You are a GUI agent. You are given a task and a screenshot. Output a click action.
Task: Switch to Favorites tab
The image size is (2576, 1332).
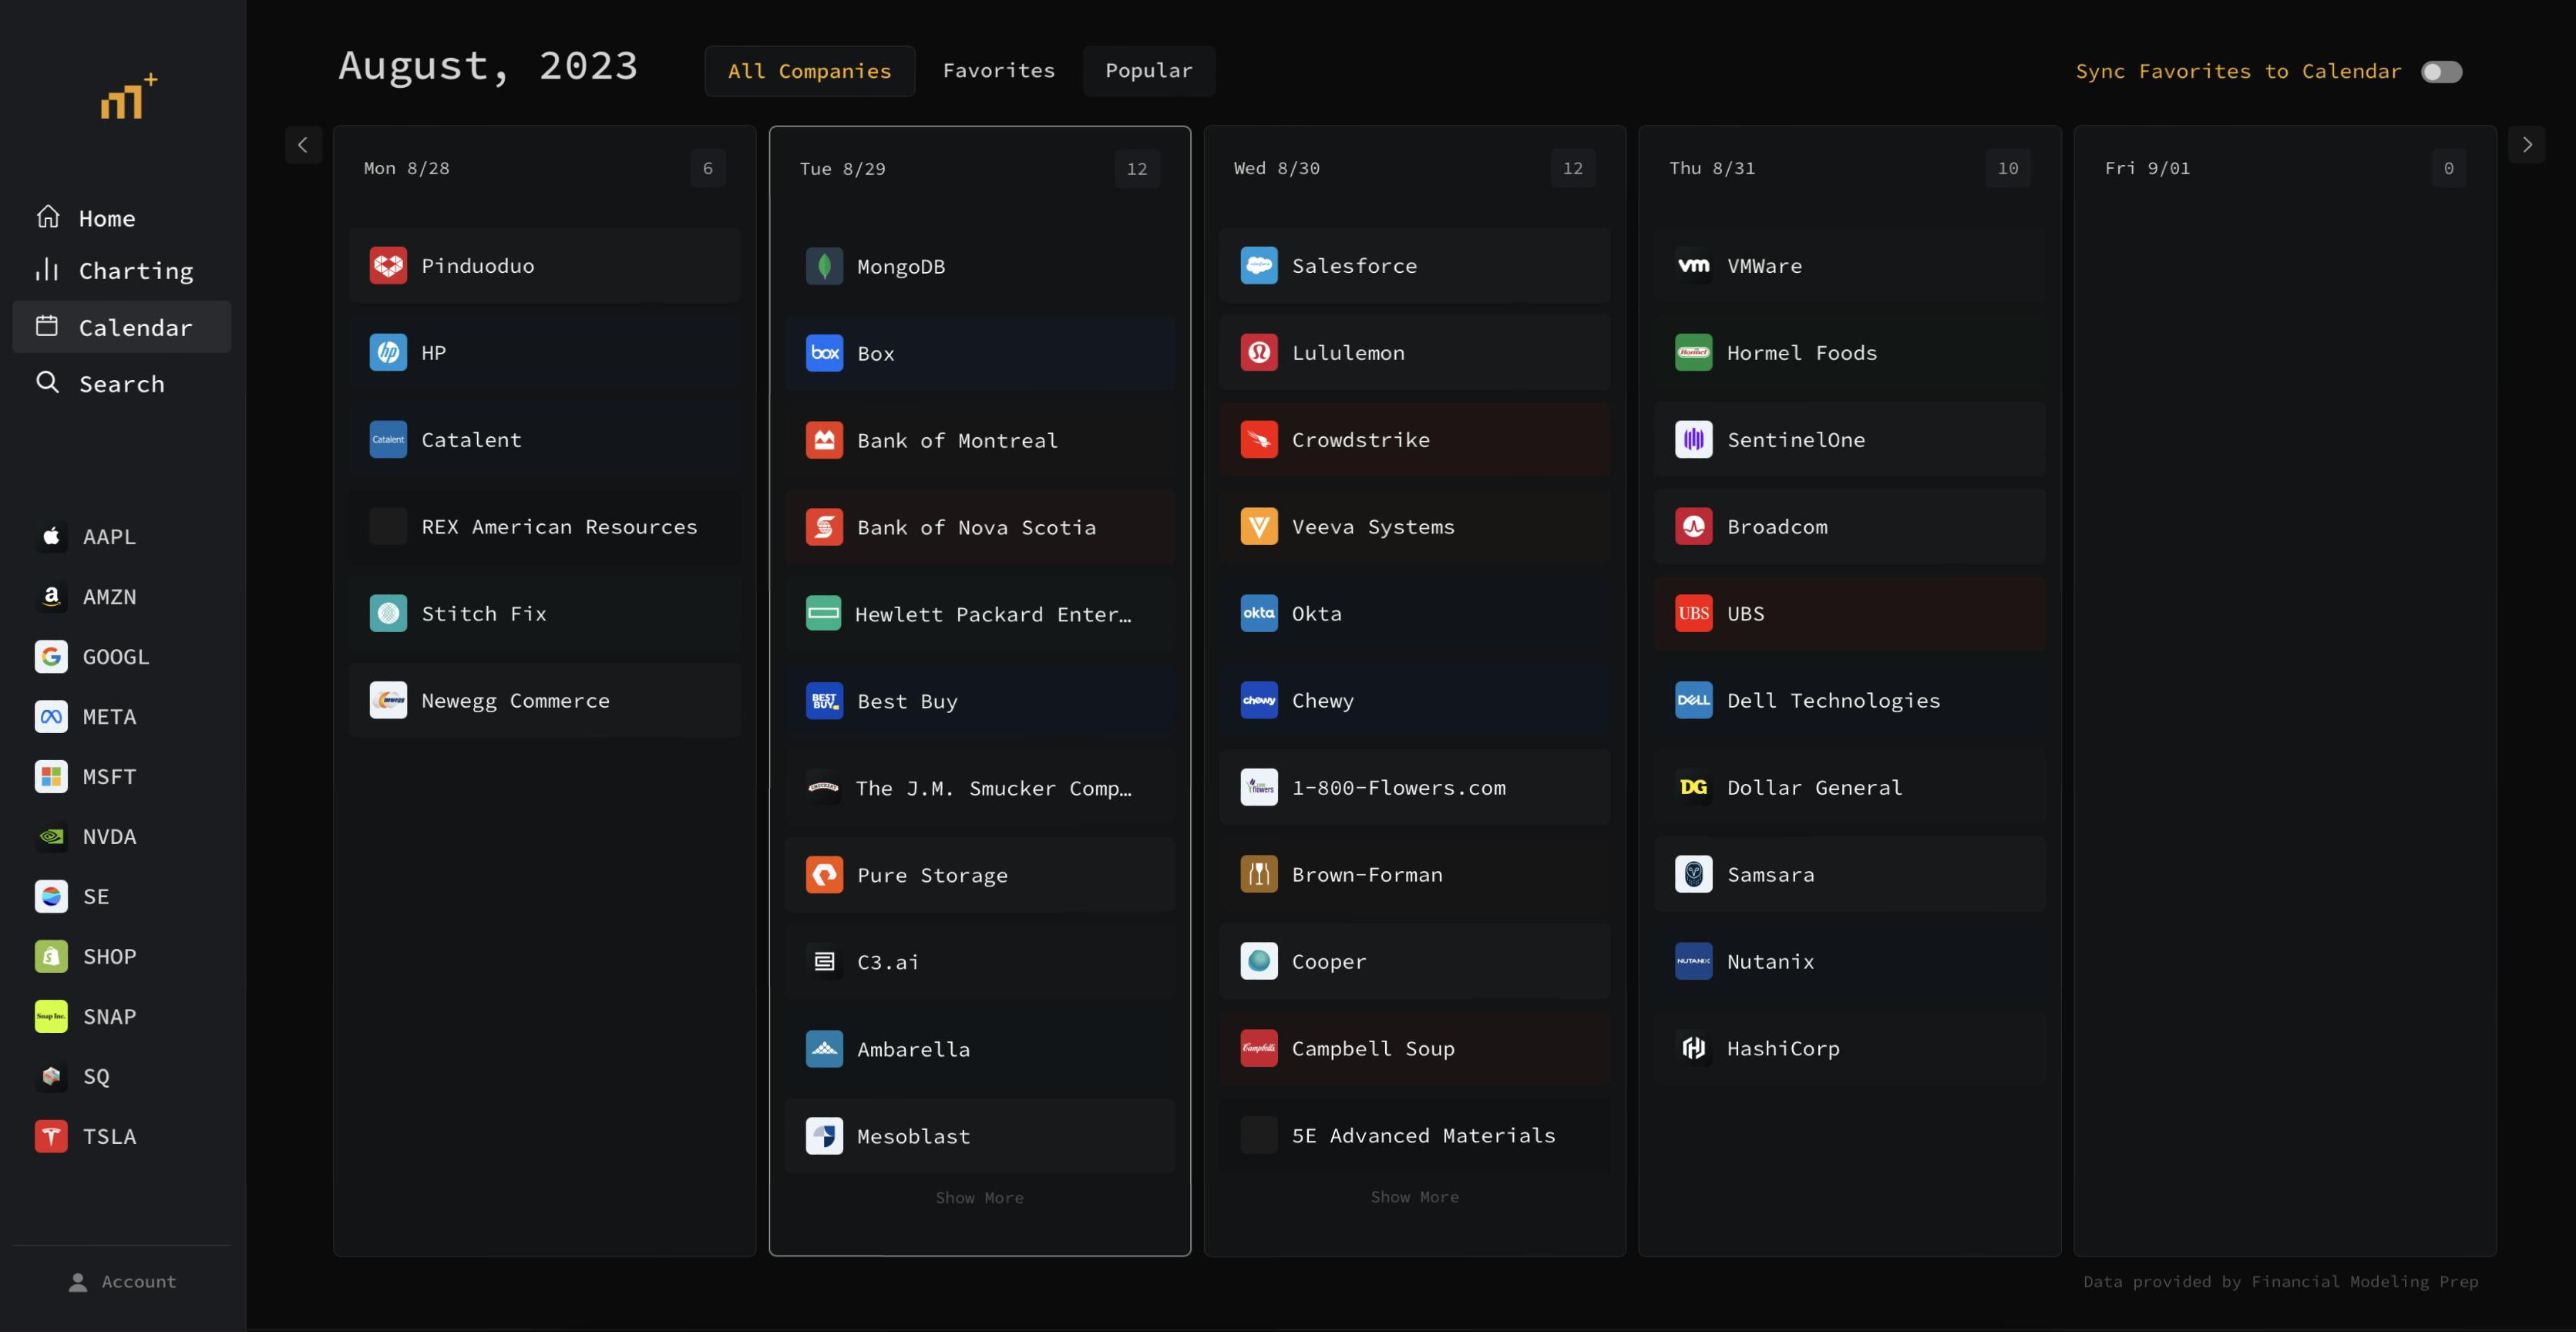click(x=998, y=71)
